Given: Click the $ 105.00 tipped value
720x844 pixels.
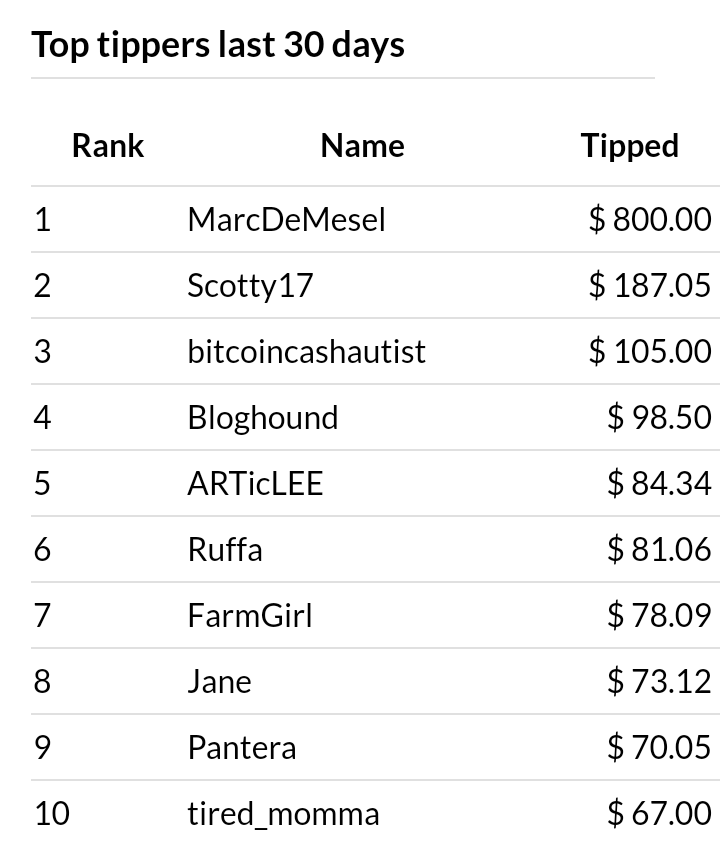Looking at the screenshot, I should [650, 351].
